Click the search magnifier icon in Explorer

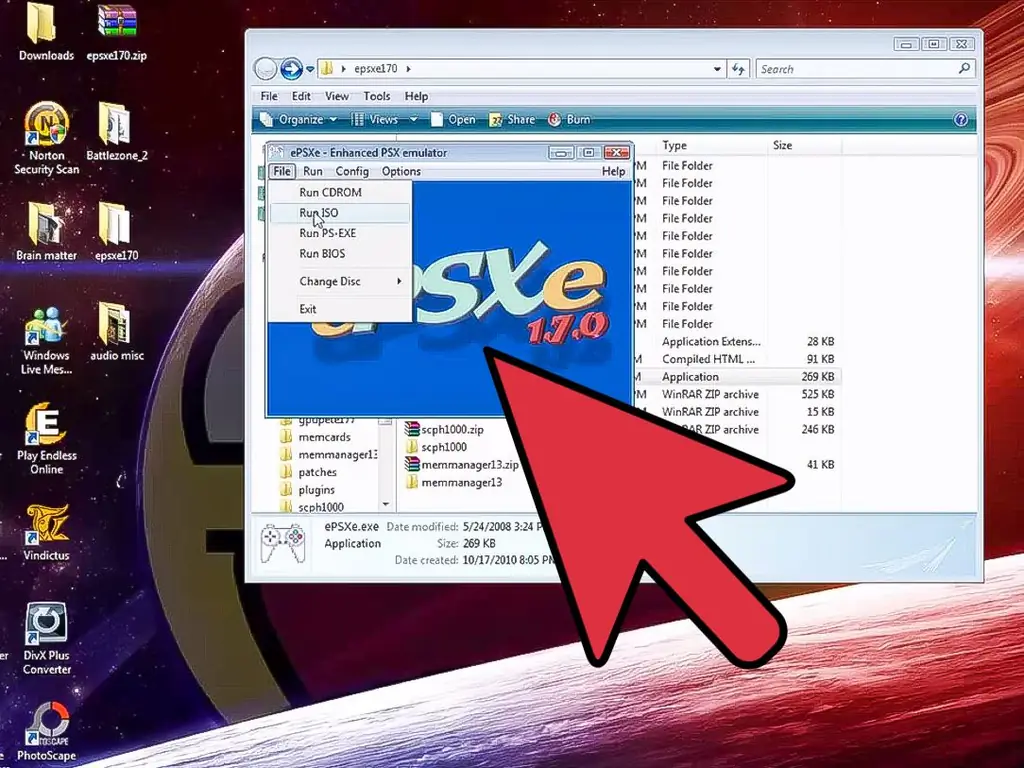pyautogui.click(x=964, y=69)
